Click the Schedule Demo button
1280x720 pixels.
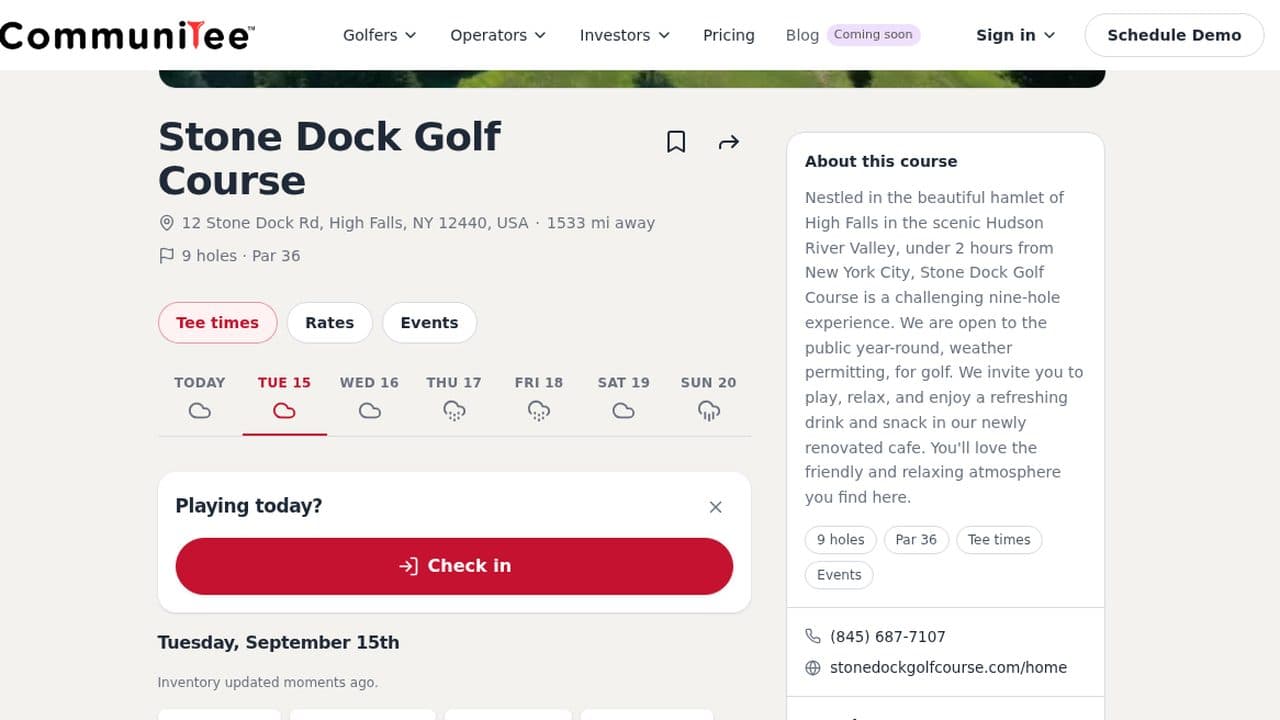pos(1174,35)
